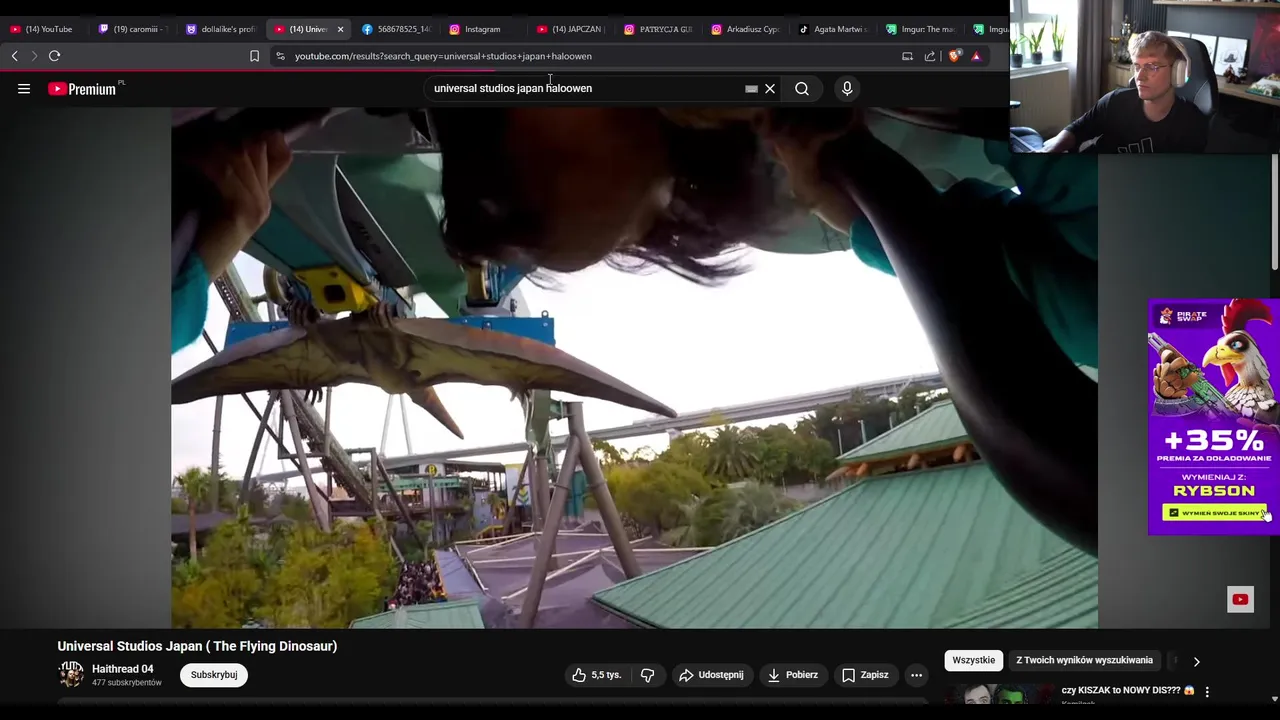
Task: Share this page via address bar icon
Action: (x=930, y=56)
